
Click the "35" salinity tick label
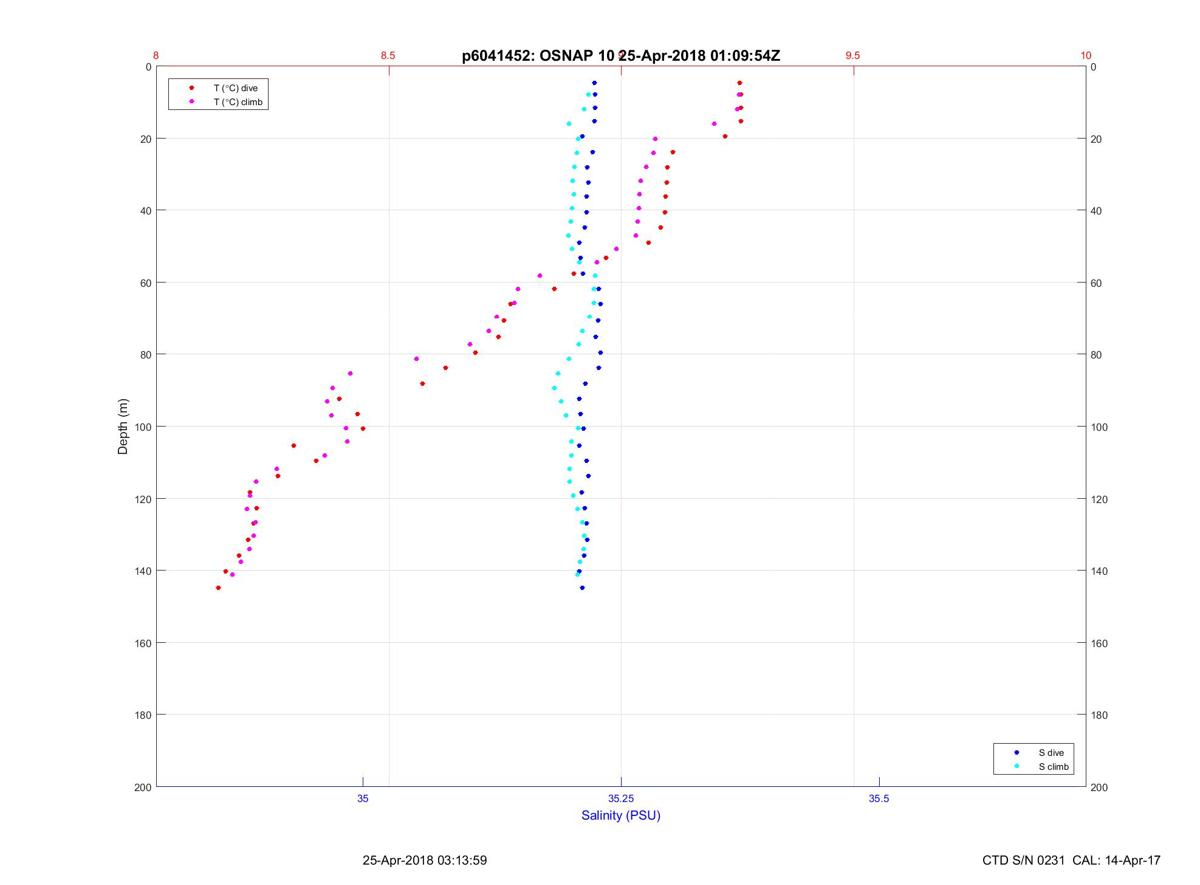coord(363,798)
